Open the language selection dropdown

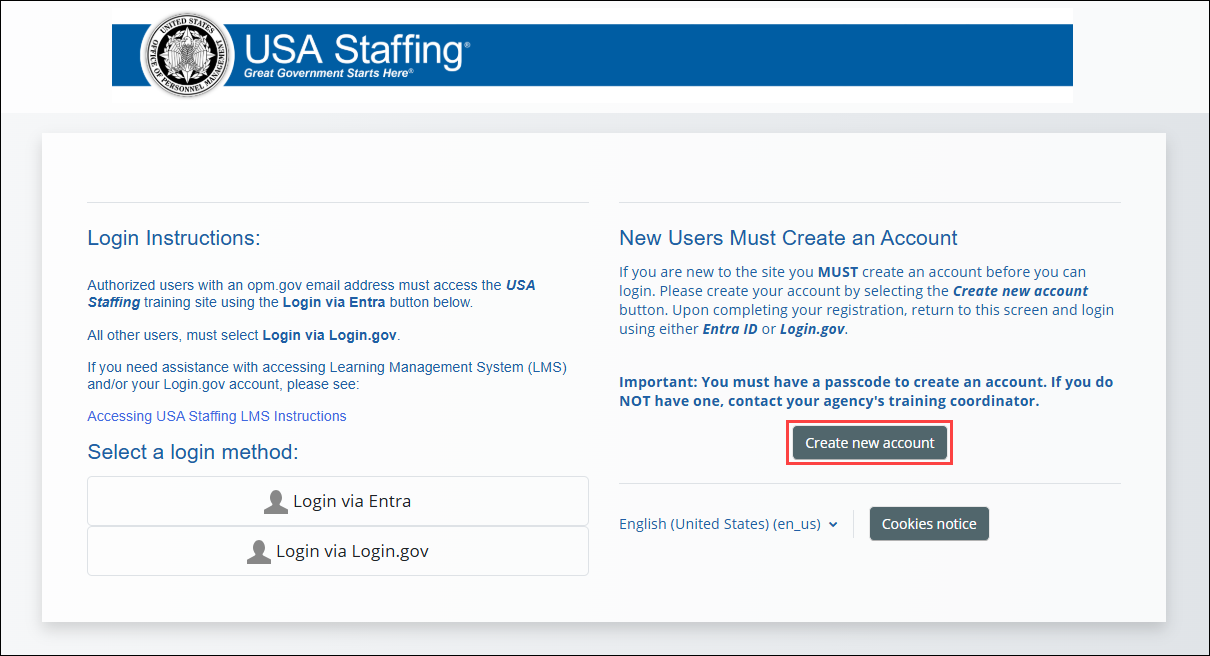coord(728,523)
